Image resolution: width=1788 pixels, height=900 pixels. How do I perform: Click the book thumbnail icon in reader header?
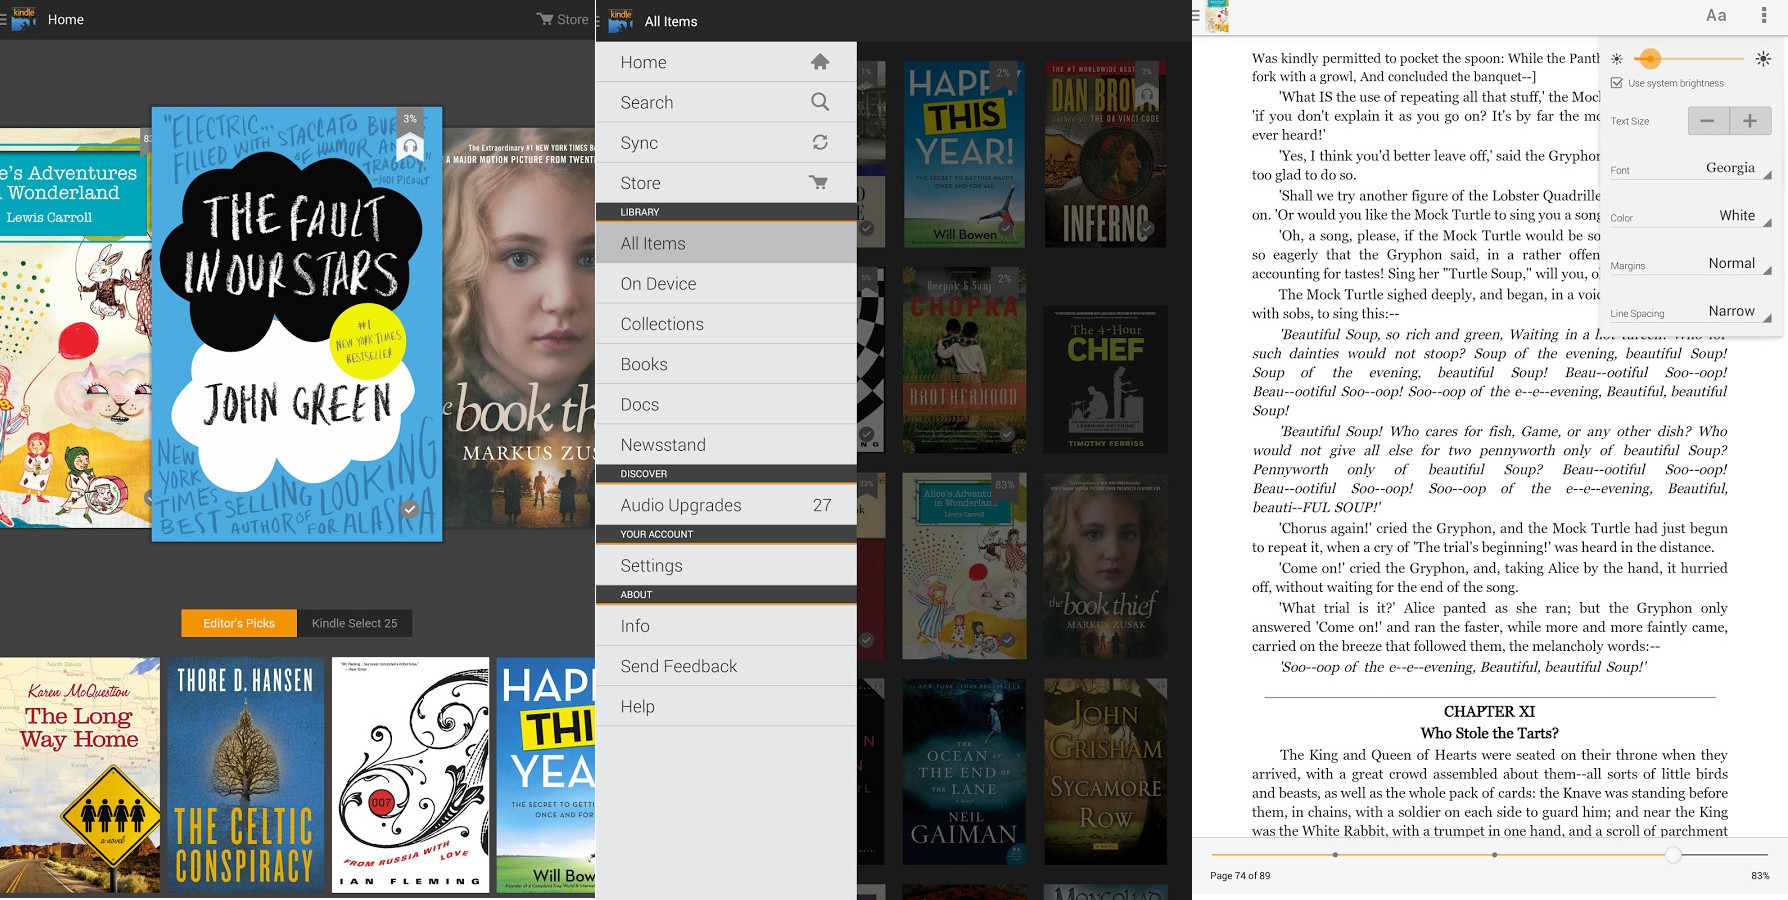[x=1217, y=17]
